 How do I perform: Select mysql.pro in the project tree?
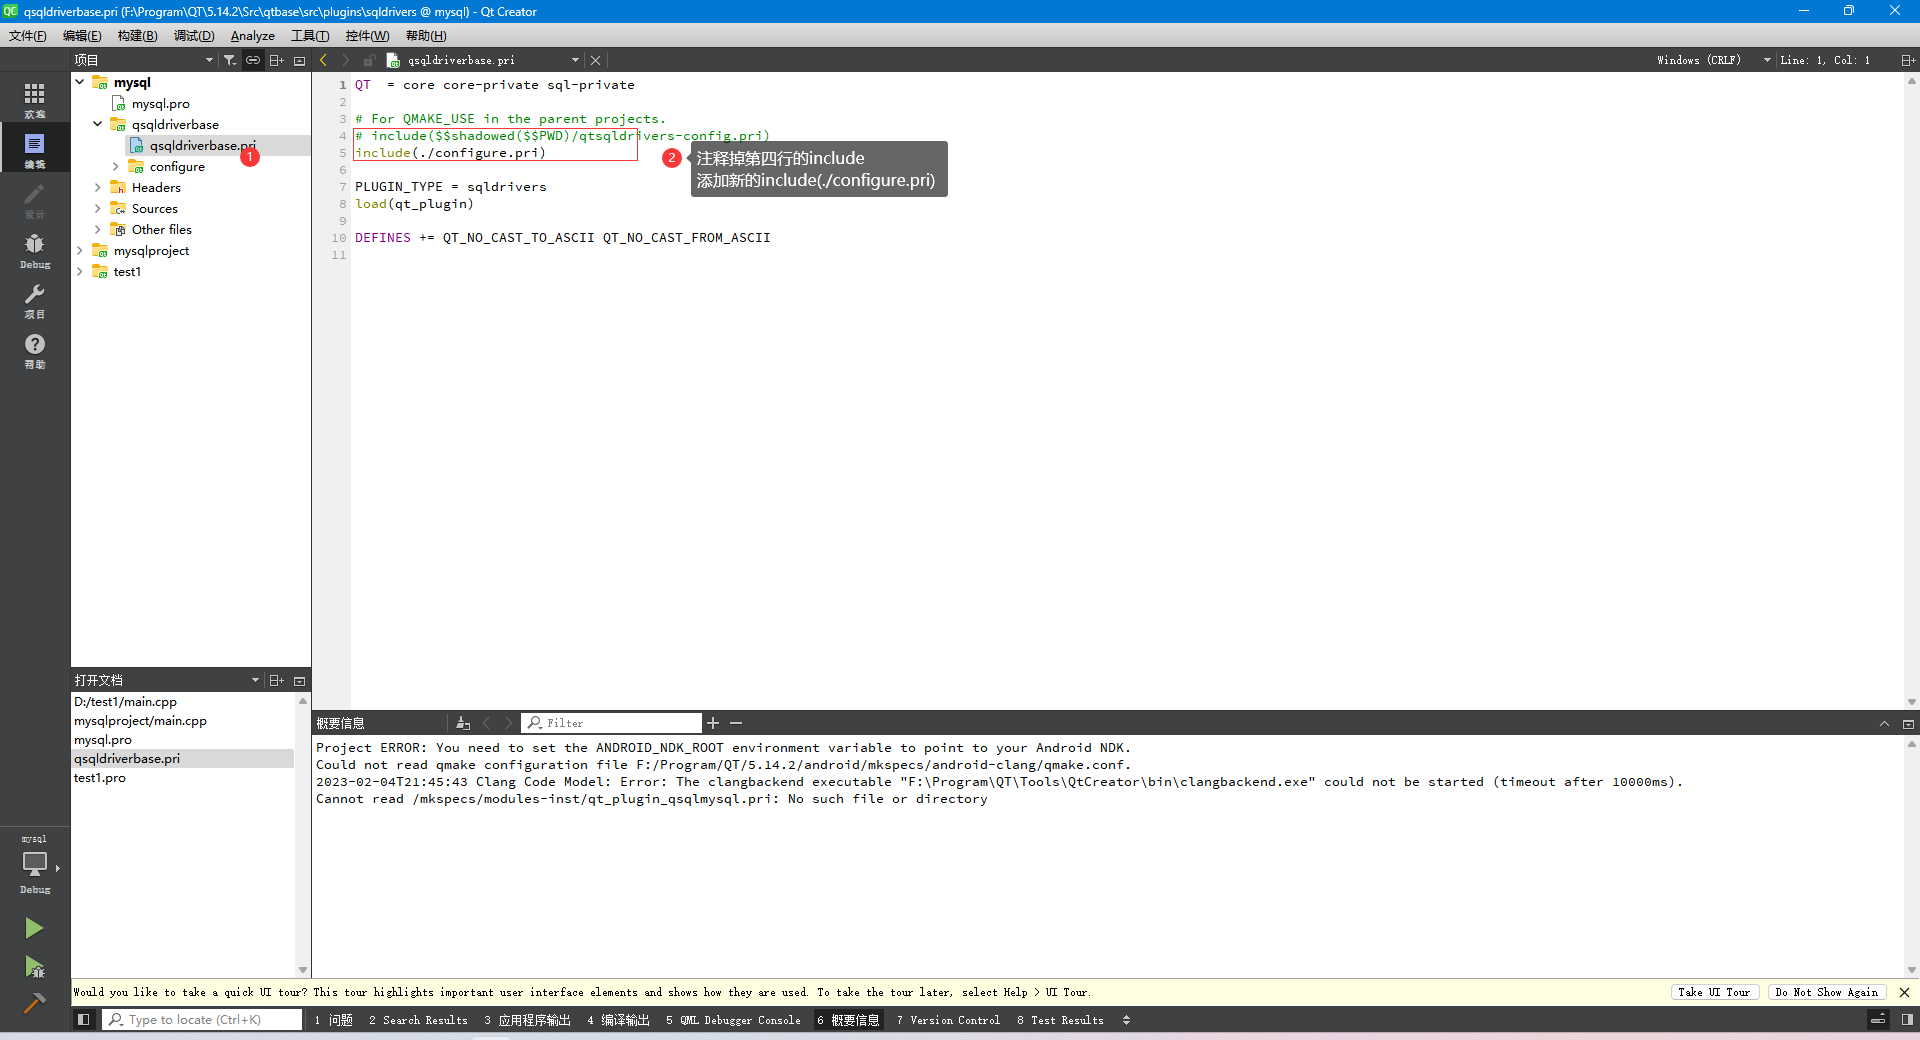tap(162, 103)
